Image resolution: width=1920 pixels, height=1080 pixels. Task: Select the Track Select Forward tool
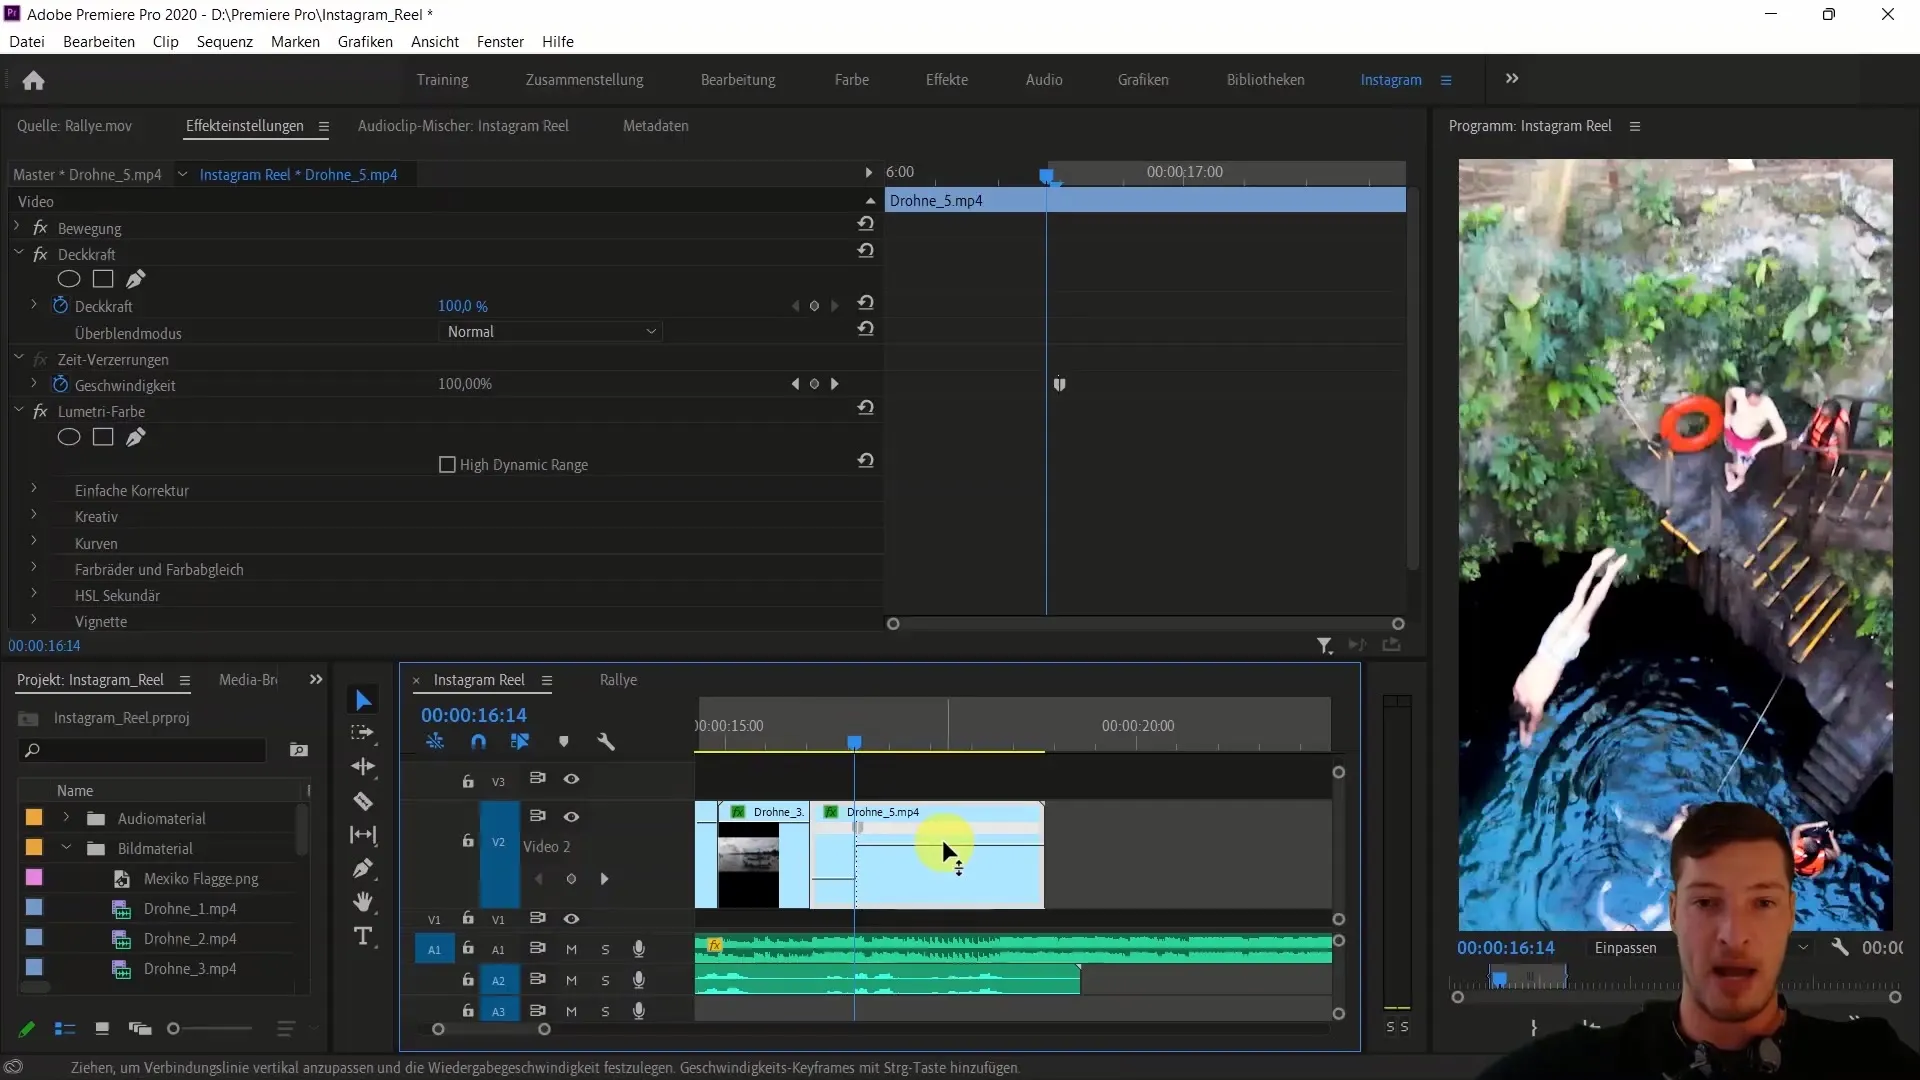coord(363,733)
